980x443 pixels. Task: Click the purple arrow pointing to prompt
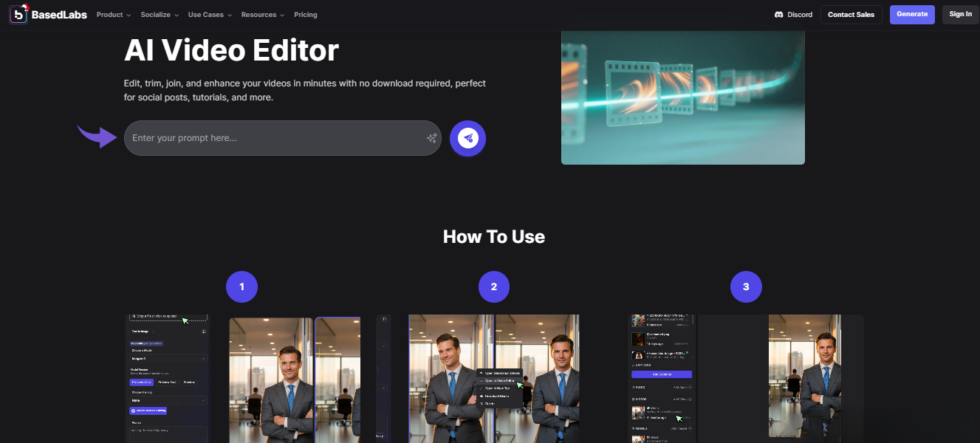click(97, 136)
